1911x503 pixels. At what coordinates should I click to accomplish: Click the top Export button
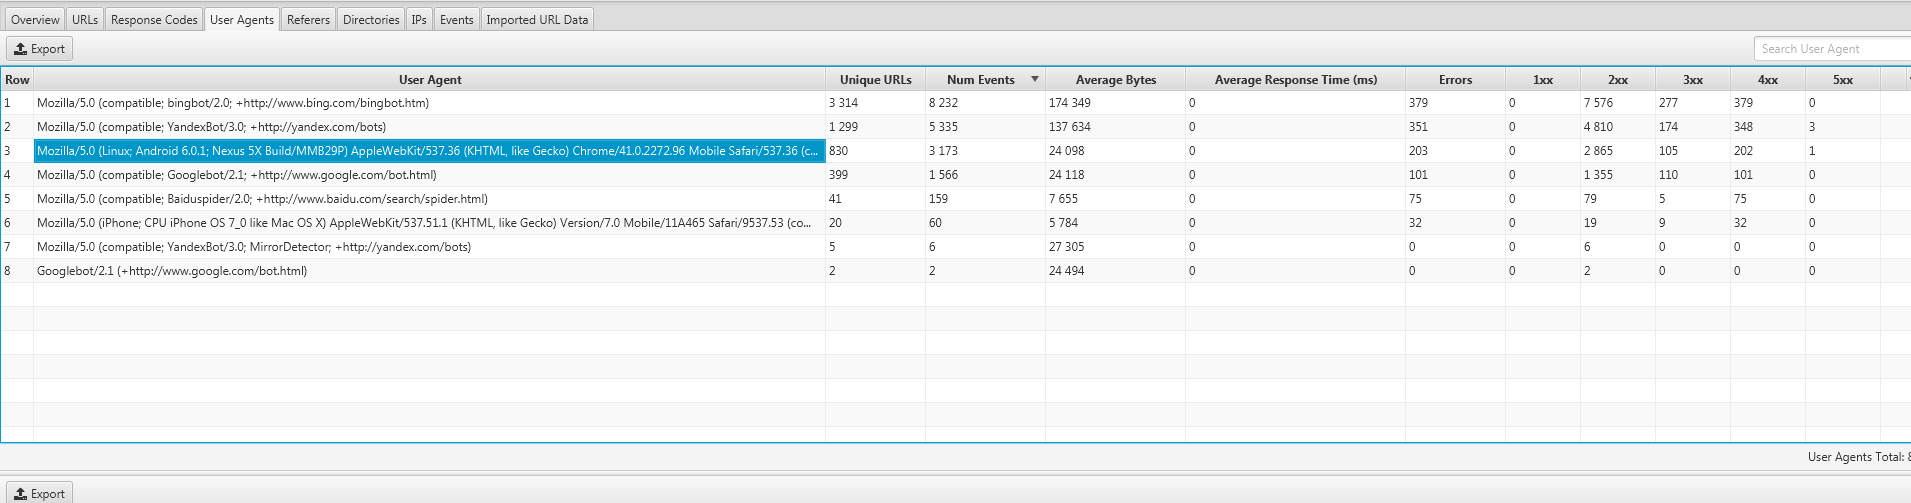click(40, 48)
